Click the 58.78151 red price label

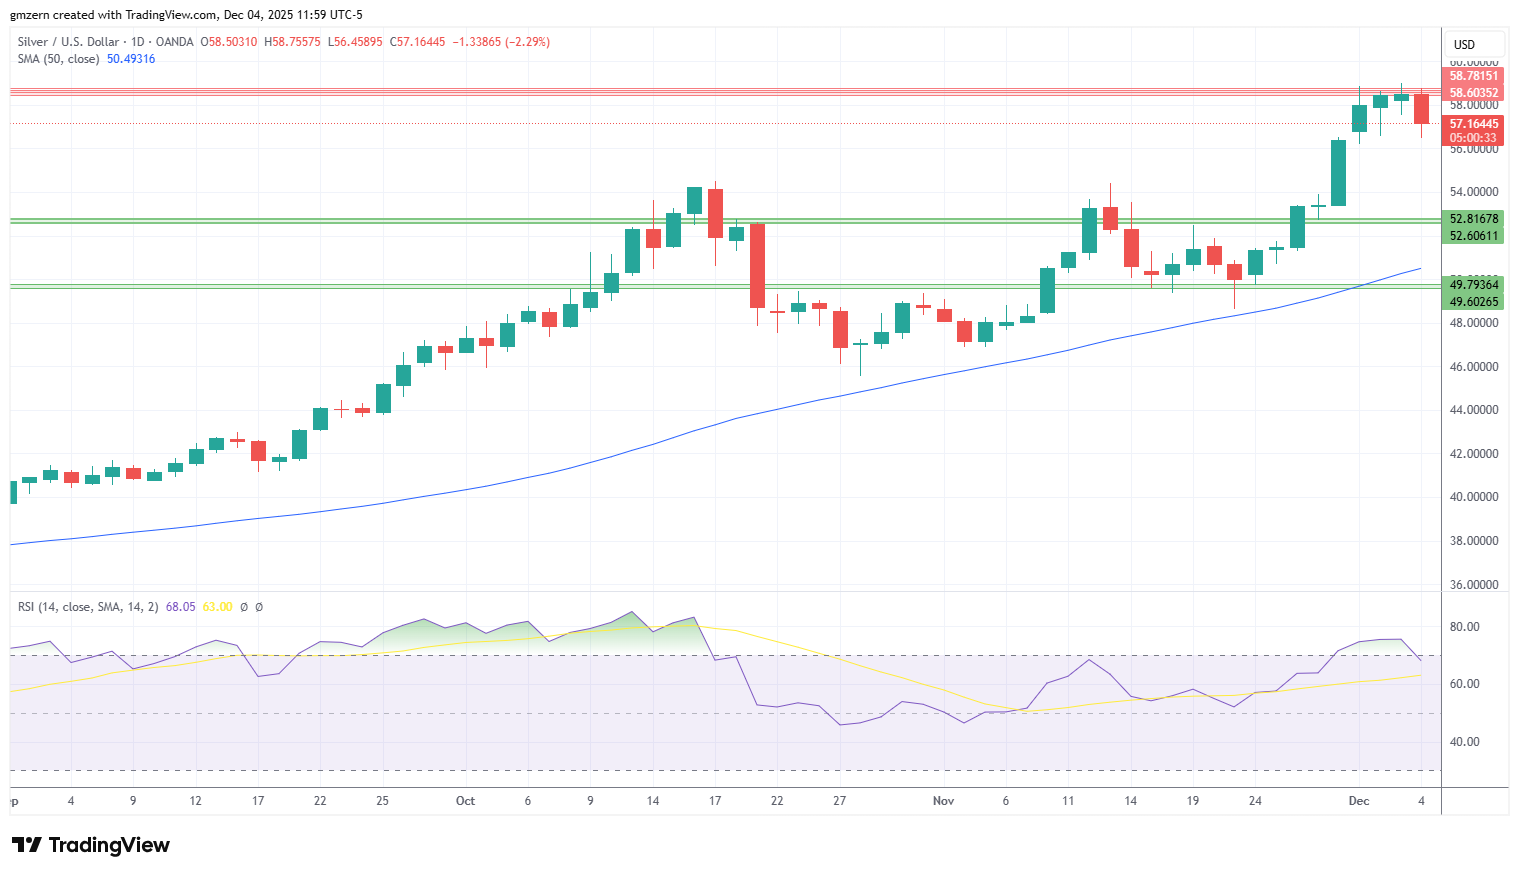tap(1474, 76)
